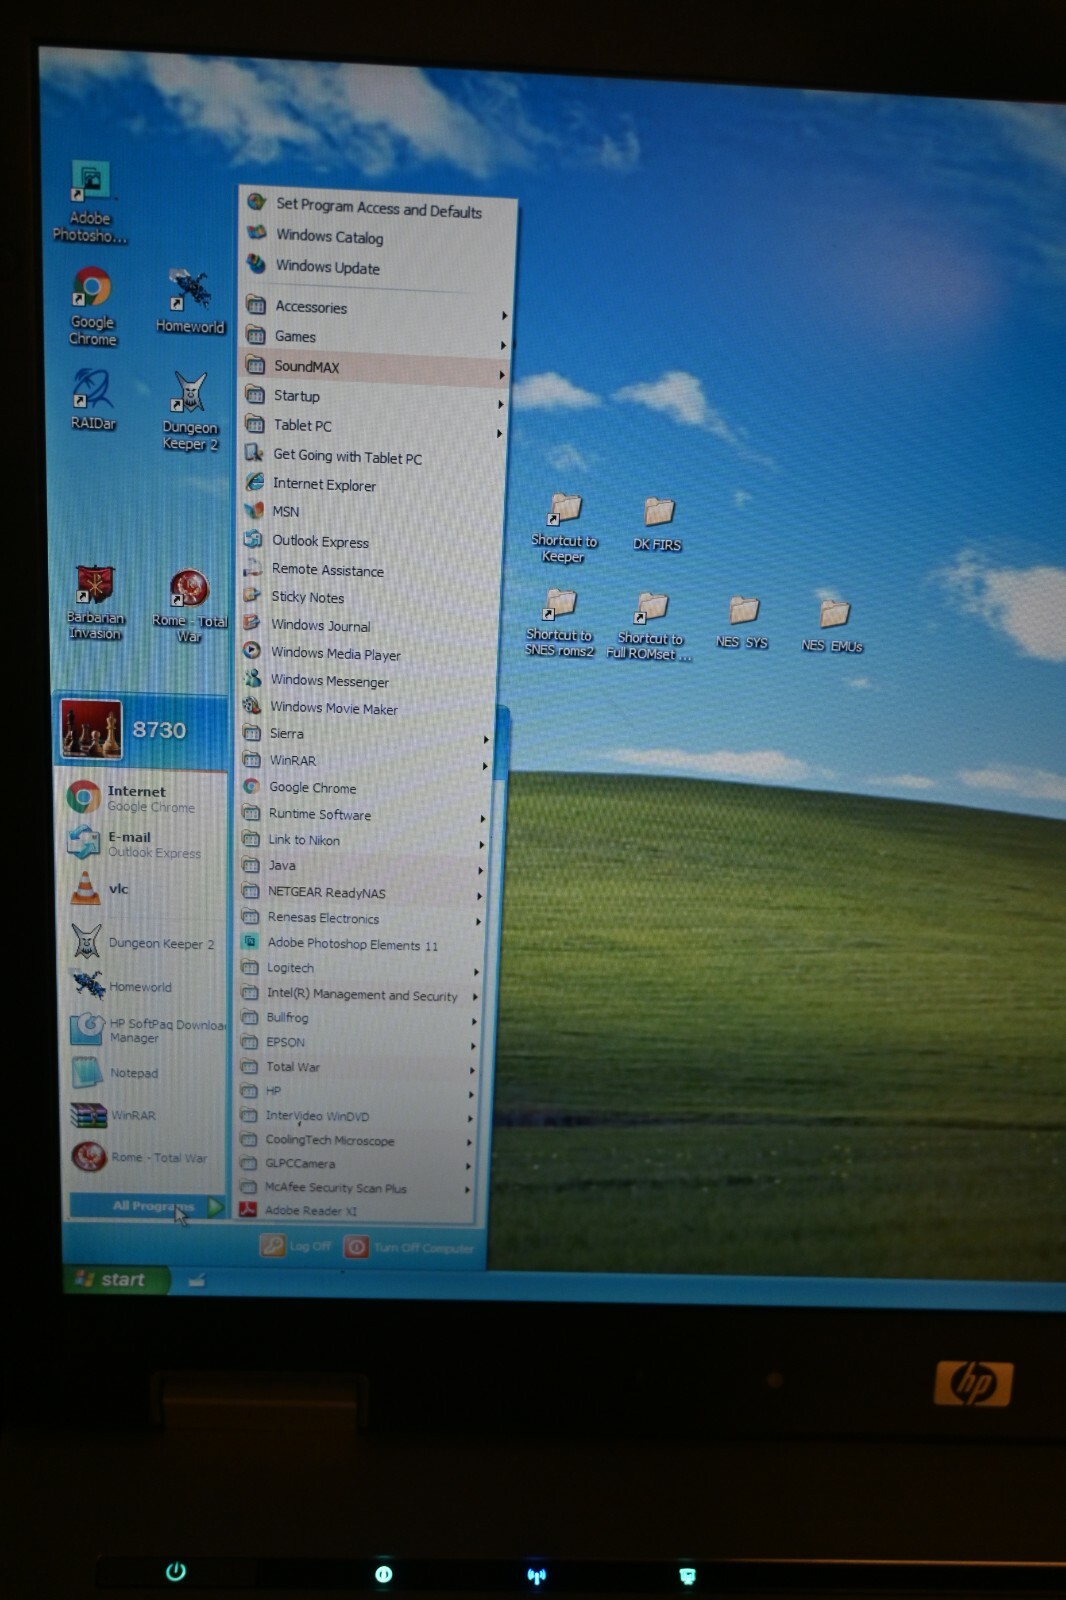Open E-mail Outlook Express in Start menu
1066x1600 pixels.
(x=145, y=843)
